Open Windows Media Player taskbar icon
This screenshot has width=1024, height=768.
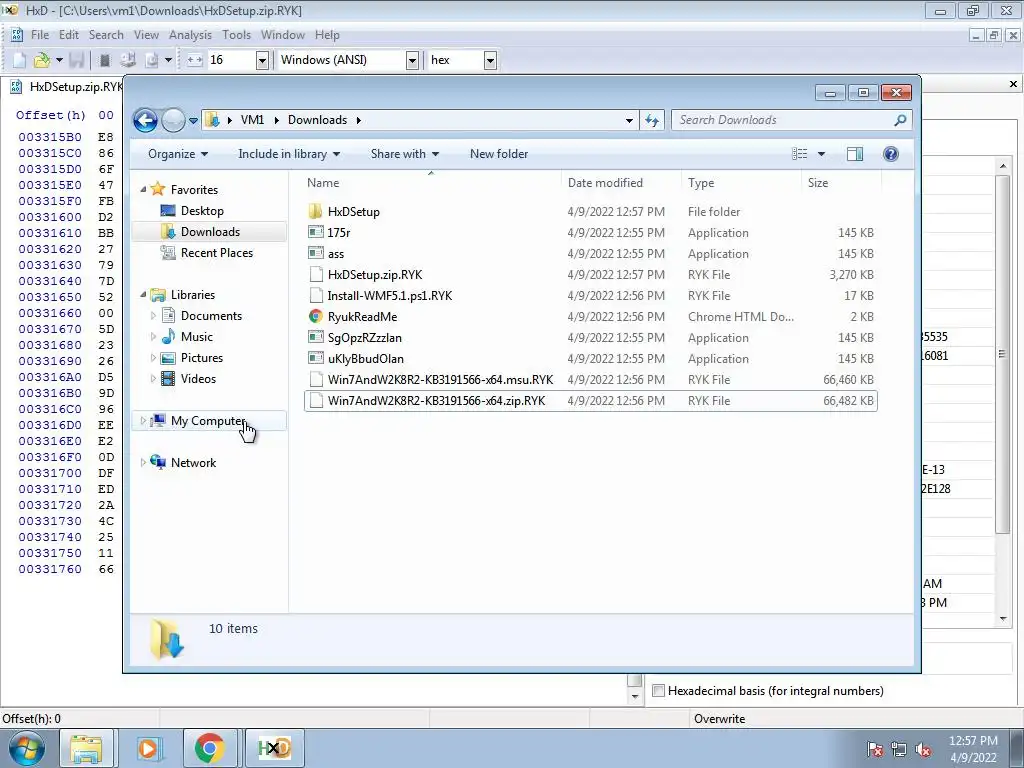[x=148, y=748]
